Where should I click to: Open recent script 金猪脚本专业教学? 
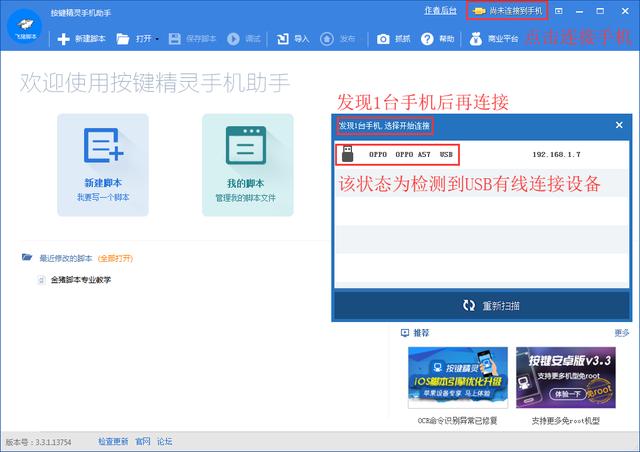tap(81, 280)
